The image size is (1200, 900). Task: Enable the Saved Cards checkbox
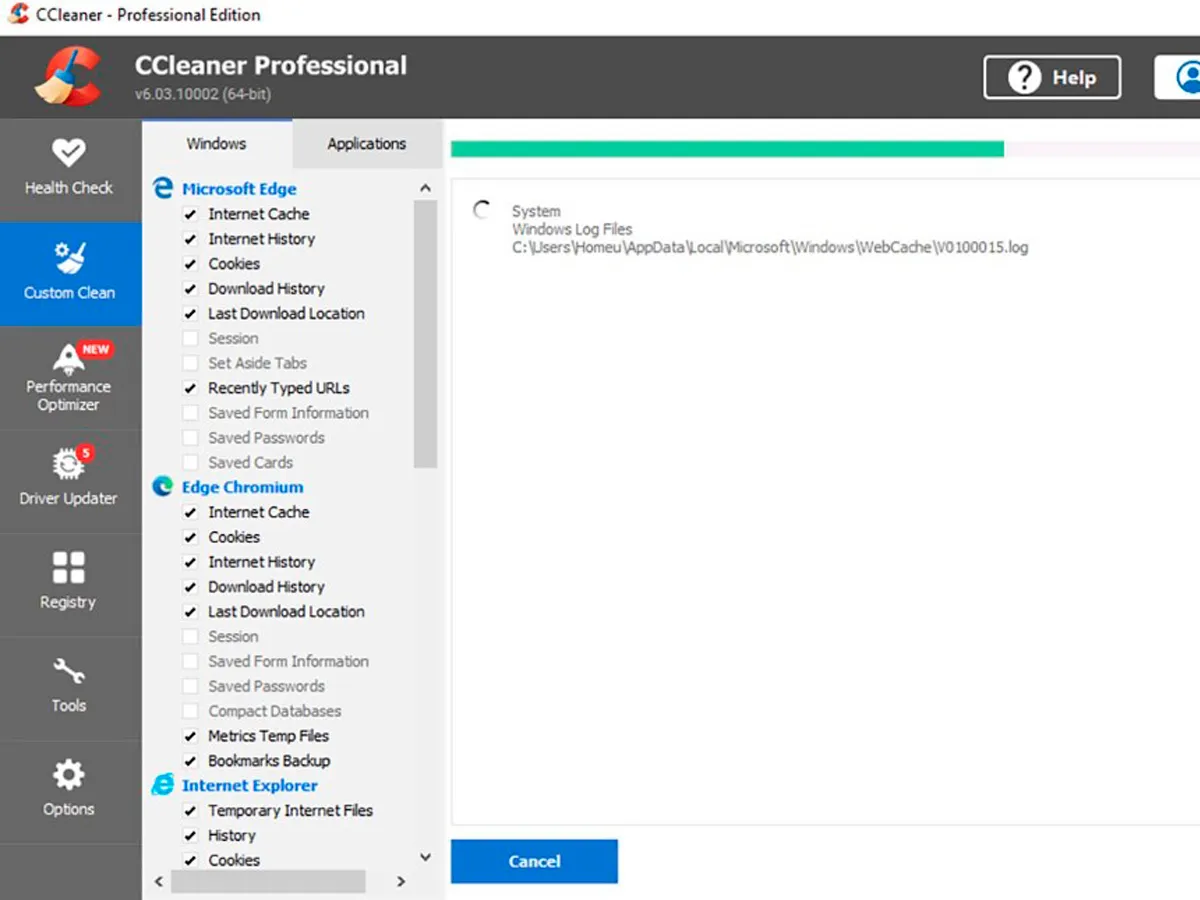(190, 463)
